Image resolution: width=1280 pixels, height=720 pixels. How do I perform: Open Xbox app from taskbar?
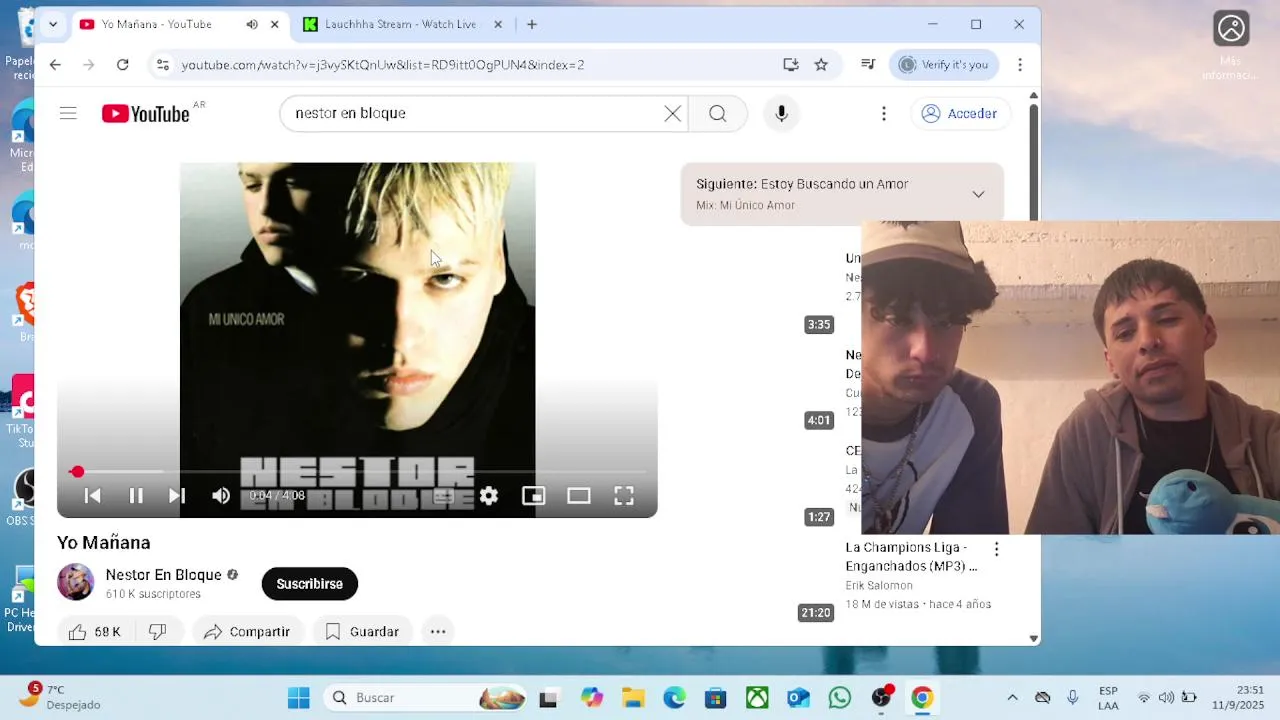pyautogui.click(x=757, y=698)
